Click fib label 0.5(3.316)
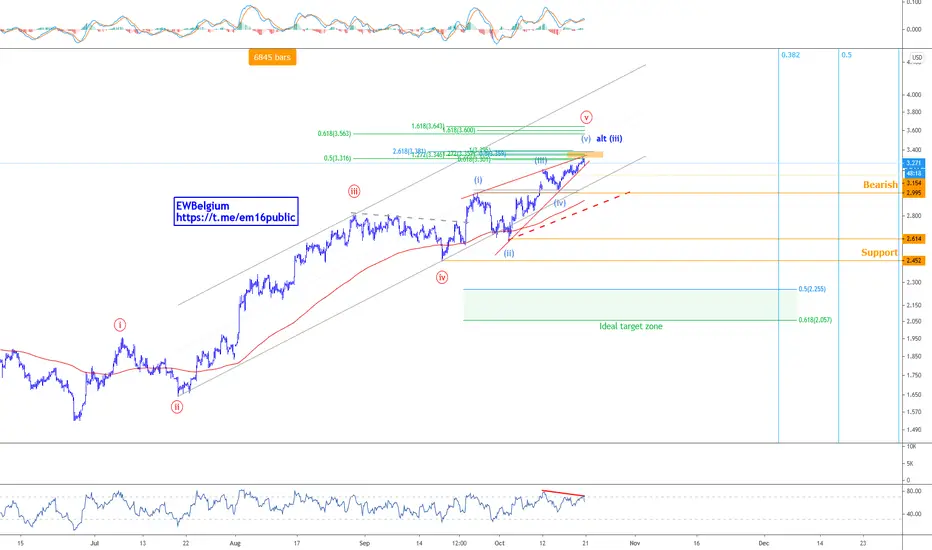This screenshot has height=550, width=932. 337,158
